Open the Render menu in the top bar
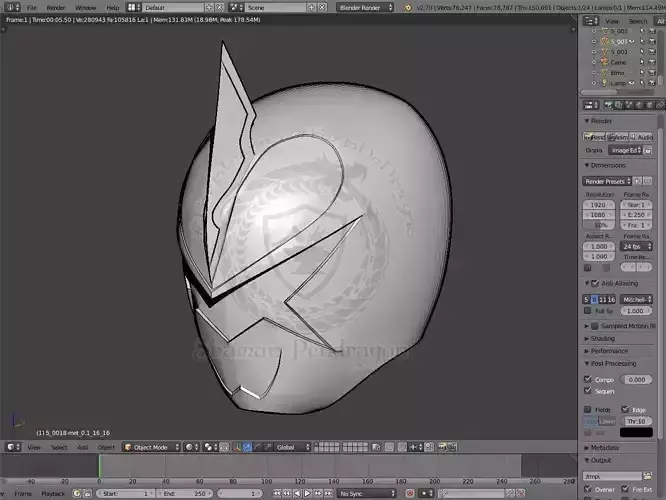Screen dimensions: 666x500 [x=56, y=8]
